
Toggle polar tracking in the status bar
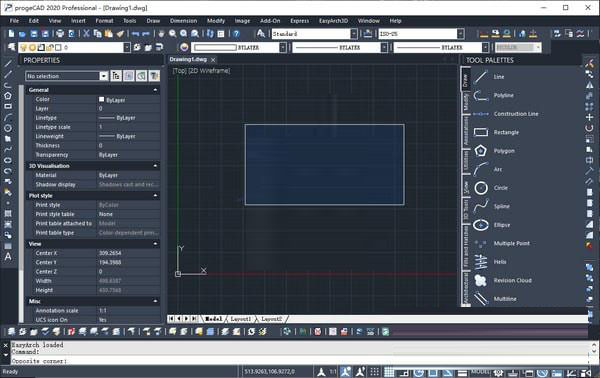click(419, 372)
